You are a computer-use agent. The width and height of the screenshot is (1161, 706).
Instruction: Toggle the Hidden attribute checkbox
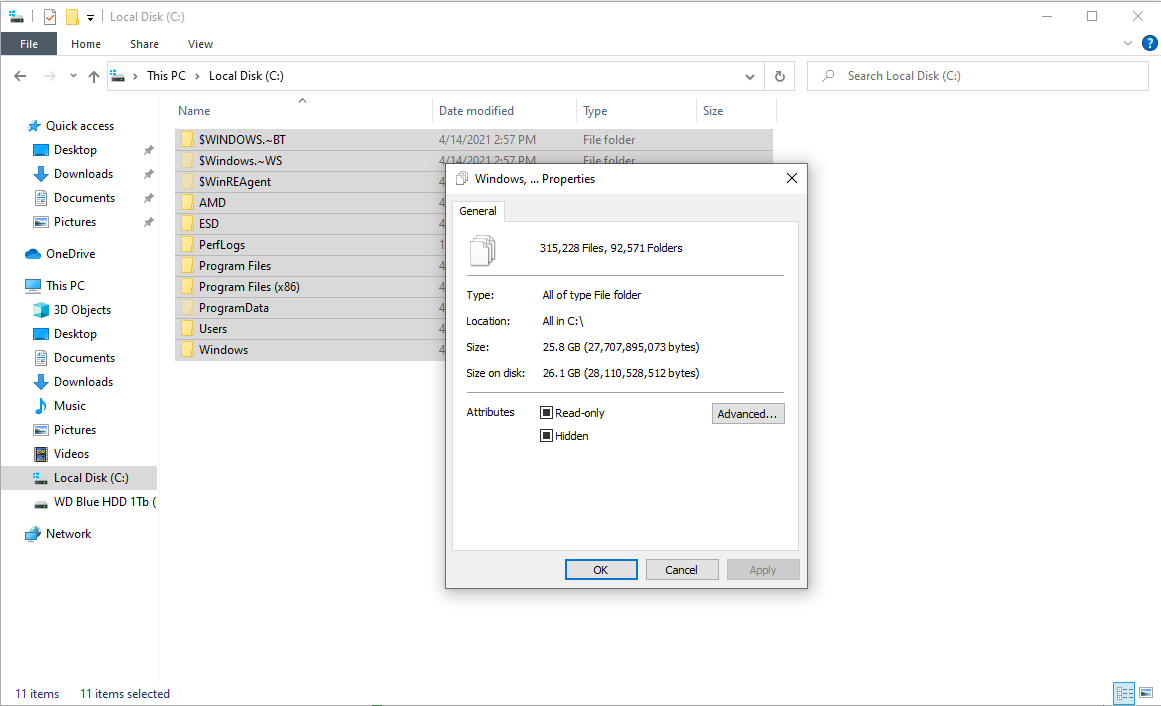tap(546, 436)
